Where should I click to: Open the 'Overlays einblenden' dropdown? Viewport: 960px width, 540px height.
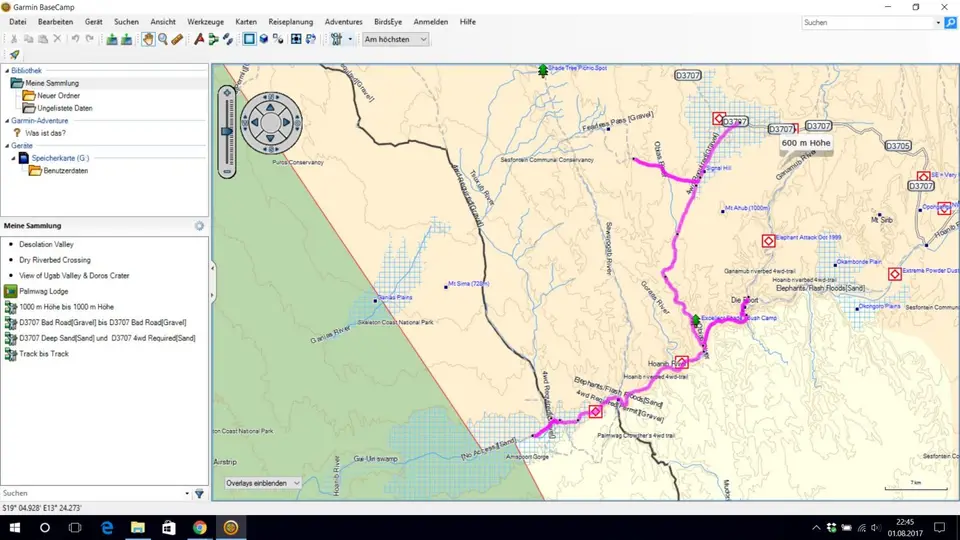point(263,483)
